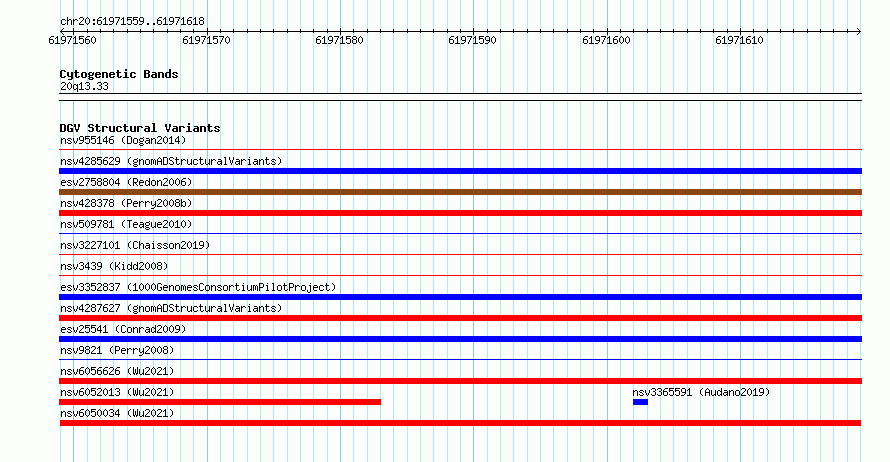The image size is (890, 462).
Task: Select the nsv4285629 blue variant bar
Action: (460, 171)
